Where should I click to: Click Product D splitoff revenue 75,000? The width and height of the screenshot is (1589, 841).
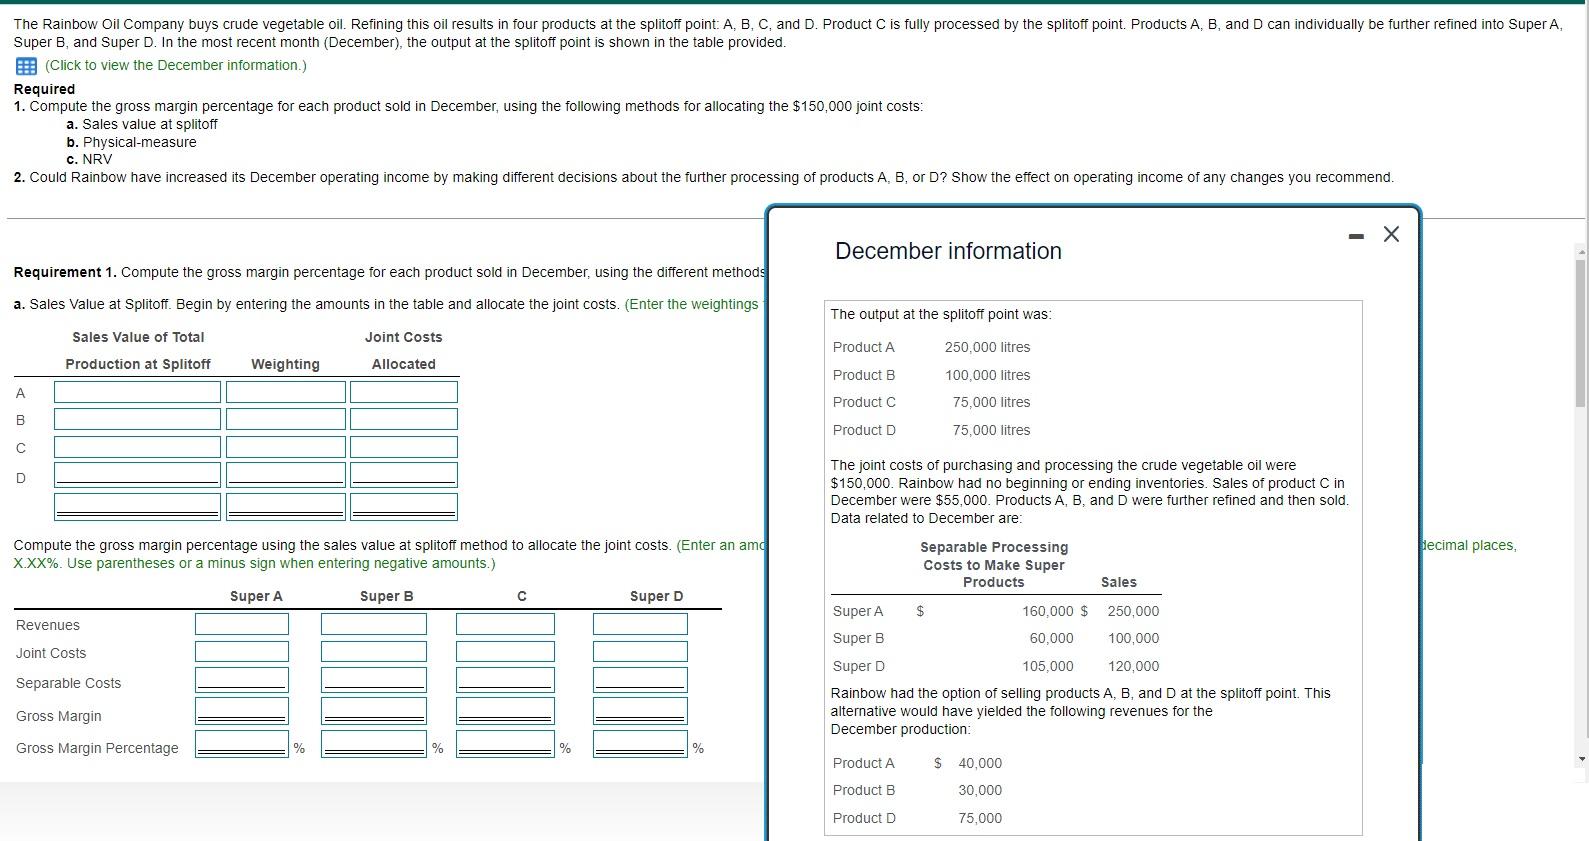[x=980, y=818]
